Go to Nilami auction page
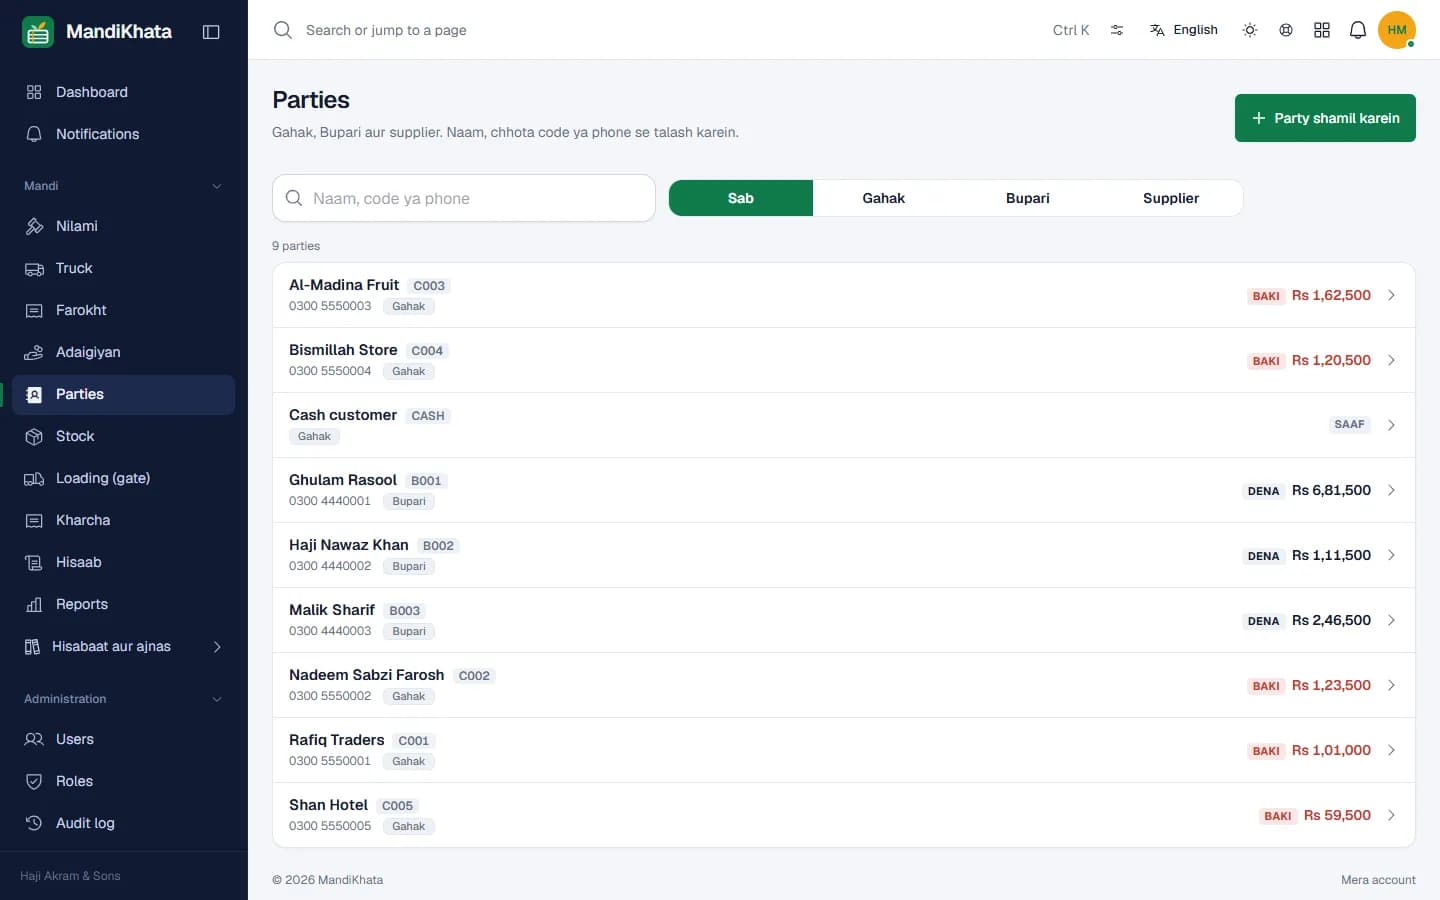 tap(123, 226)
